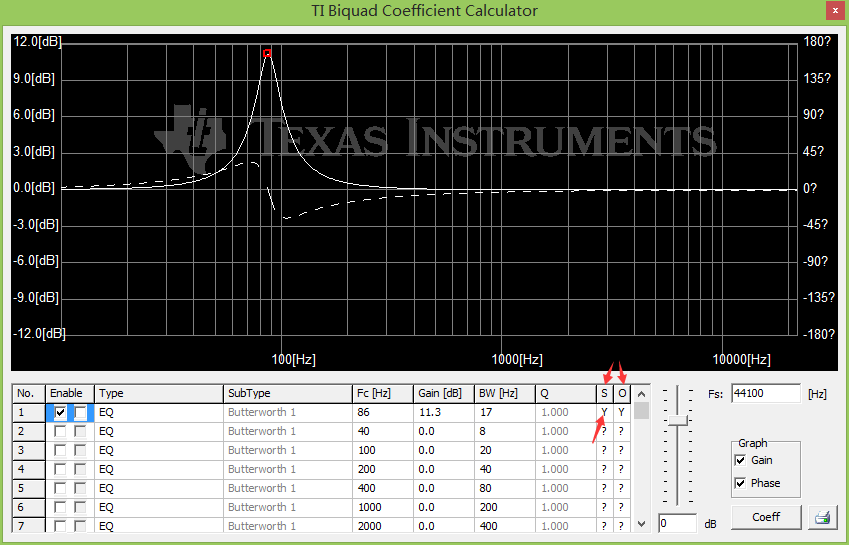Click the Fs sample rate field showing 44100

(x=766, y=393)
